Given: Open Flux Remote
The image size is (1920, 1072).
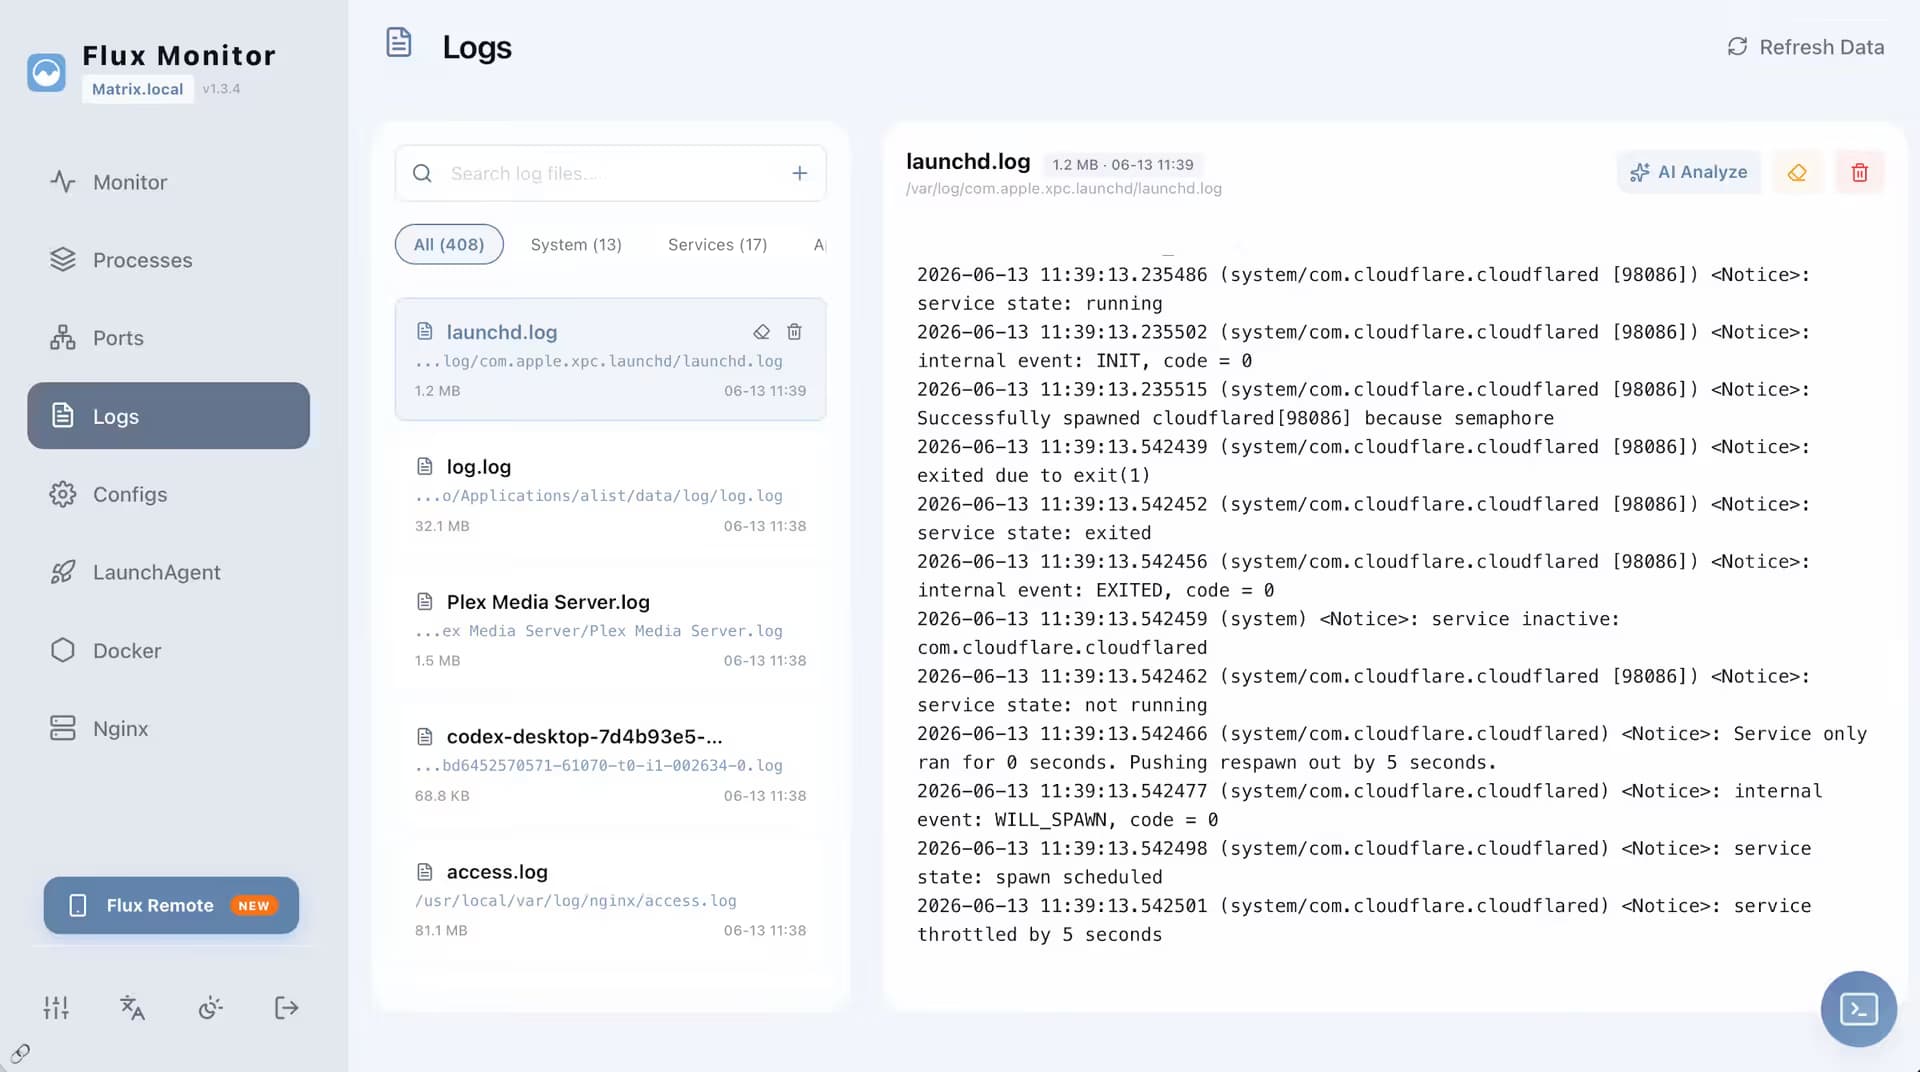Looking at the screenshot, I should (x=171, y=905).
